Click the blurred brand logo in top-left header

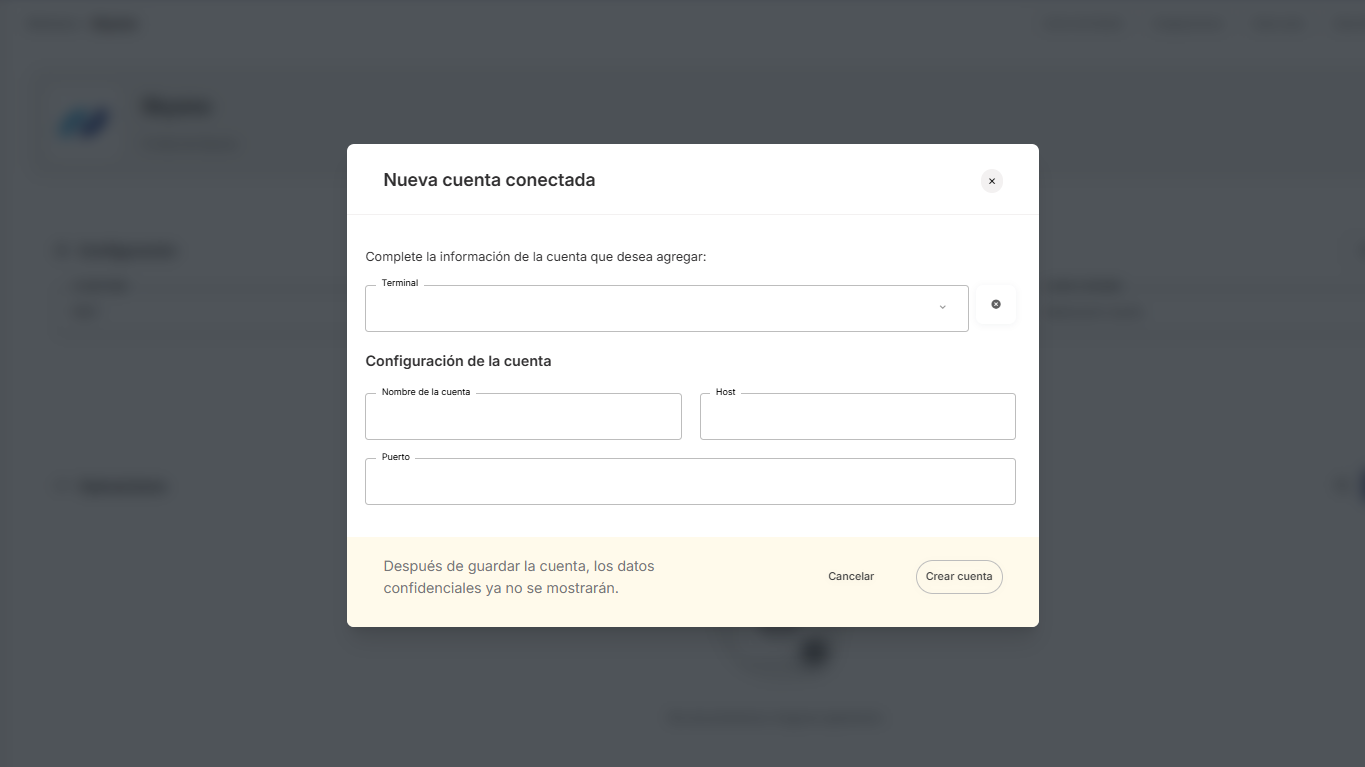pyautogui.click(x=84, y=24)
